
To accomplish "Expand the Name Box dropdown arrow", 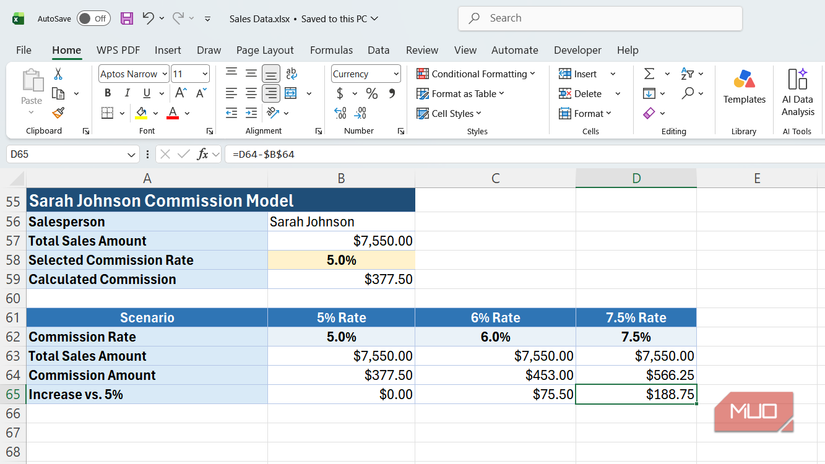I will pos(130,155).
